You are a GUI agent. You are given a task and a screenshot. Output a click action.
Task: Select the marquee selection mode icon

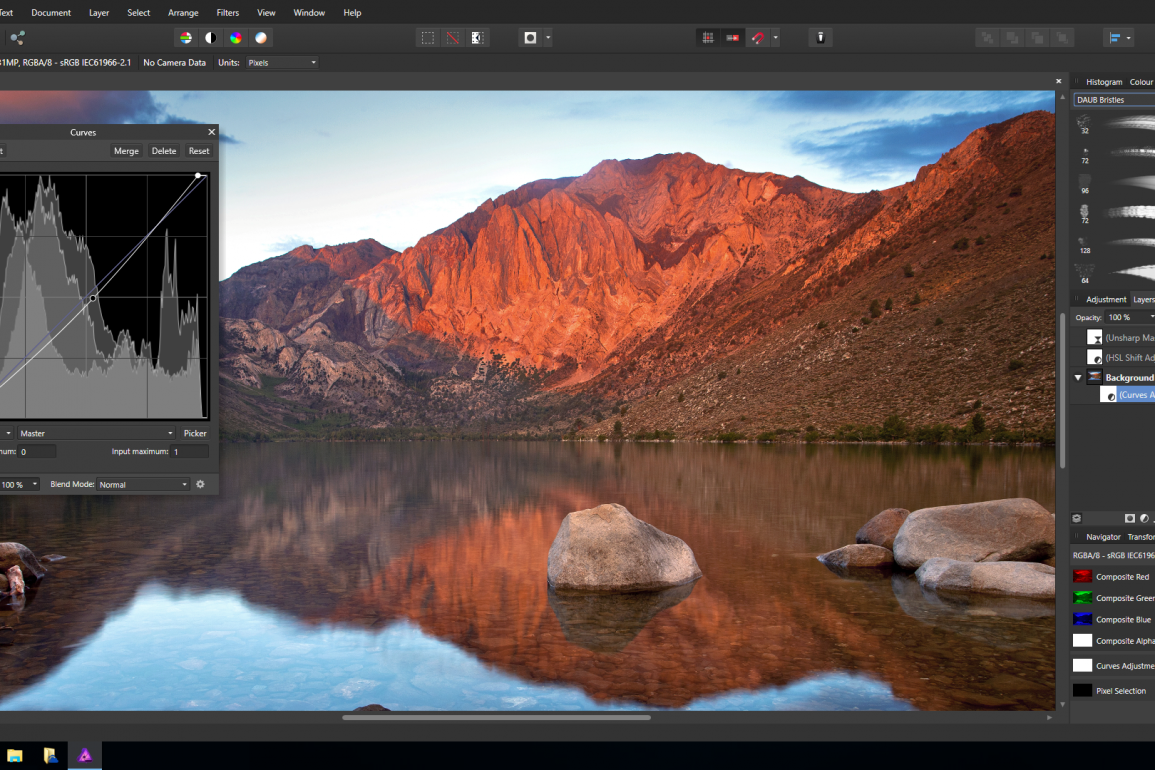[427, 37]
